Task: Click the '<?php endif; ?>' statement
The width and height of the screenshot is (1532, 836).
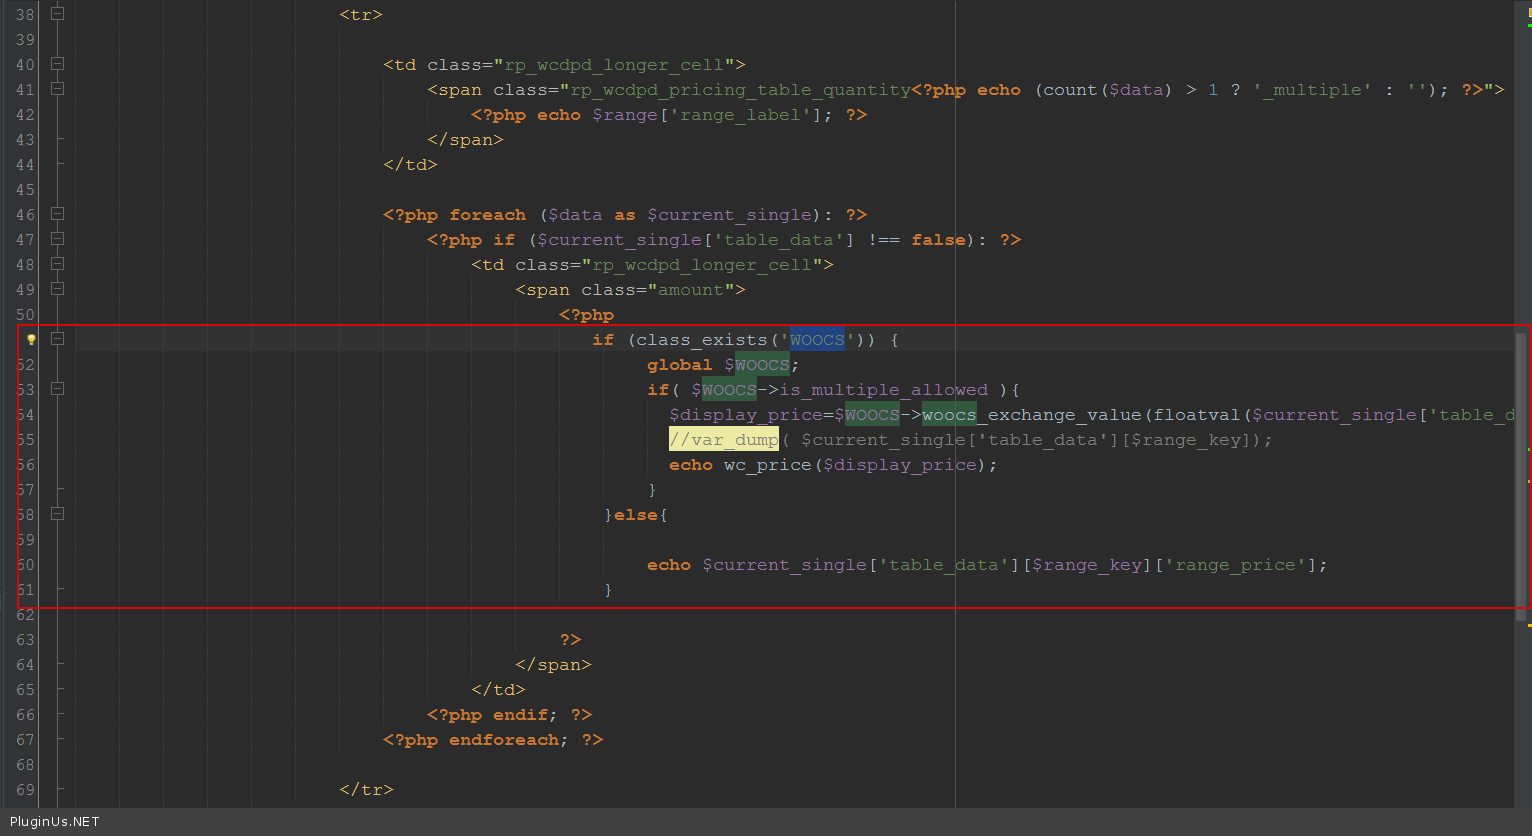Action: tap(510, 715)
